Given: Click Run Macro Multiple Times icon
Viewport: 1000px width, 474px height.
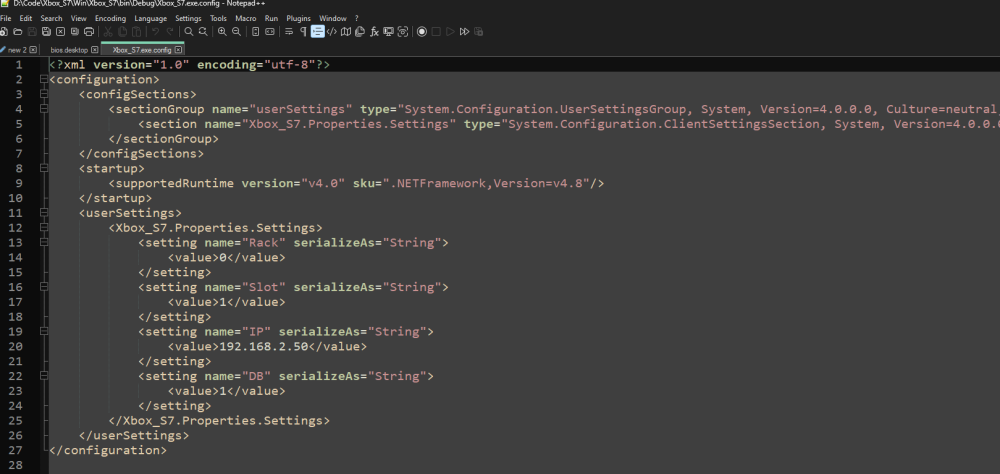Looking at the screenshot, I should pyautogui.click(x=465, y=32).
